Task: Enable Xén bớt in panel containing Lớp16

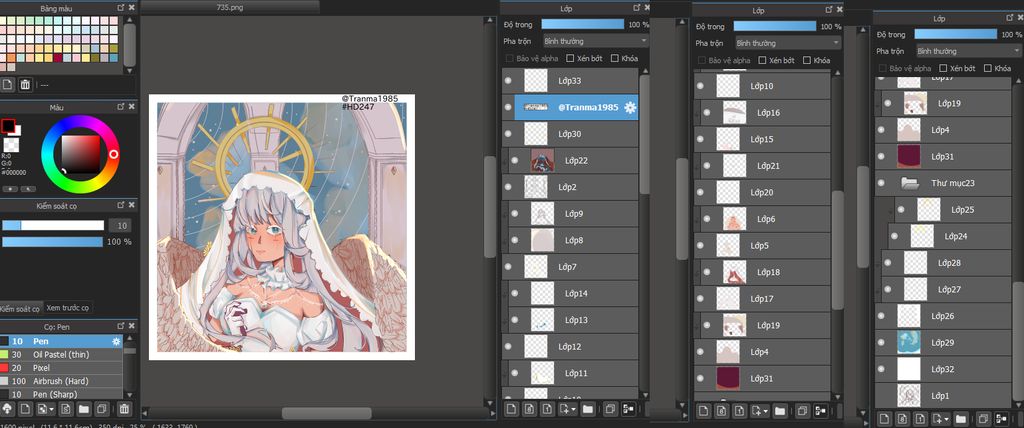Action: 762,60
